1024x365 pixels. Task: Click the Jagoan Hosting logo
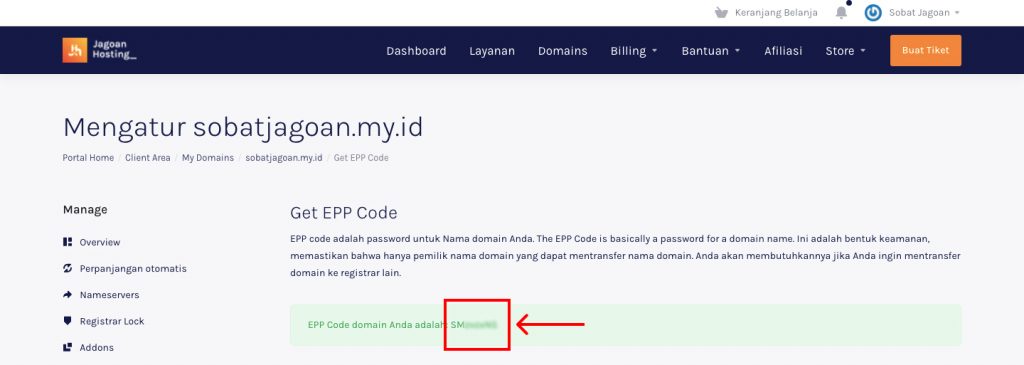coord(99,50)
